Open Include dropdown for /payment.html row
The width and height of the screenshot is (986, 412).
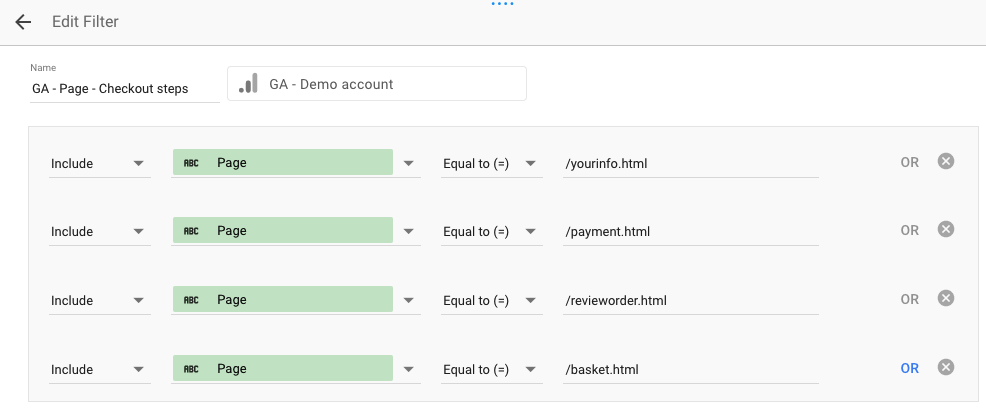99,231
